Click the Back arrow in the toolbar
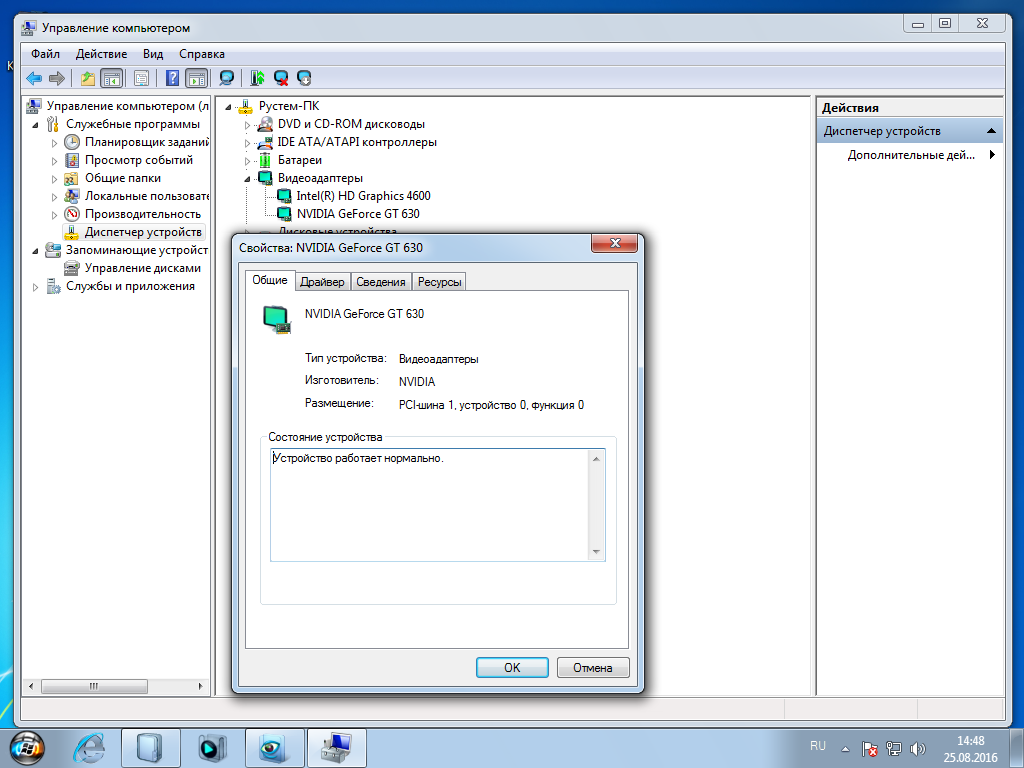 pyautogui.click(x=34, y=78)
